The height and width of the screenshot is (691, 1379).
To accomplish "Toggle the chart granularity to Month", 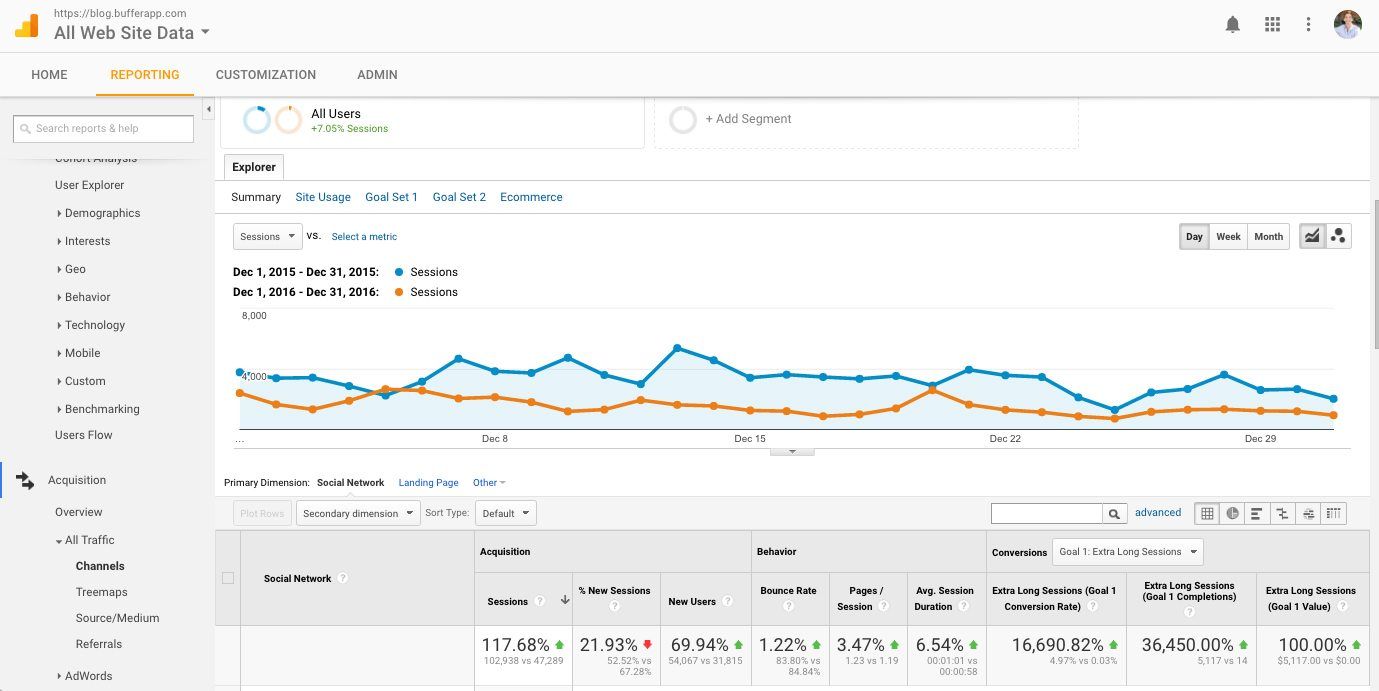I will pos(1267,236).
